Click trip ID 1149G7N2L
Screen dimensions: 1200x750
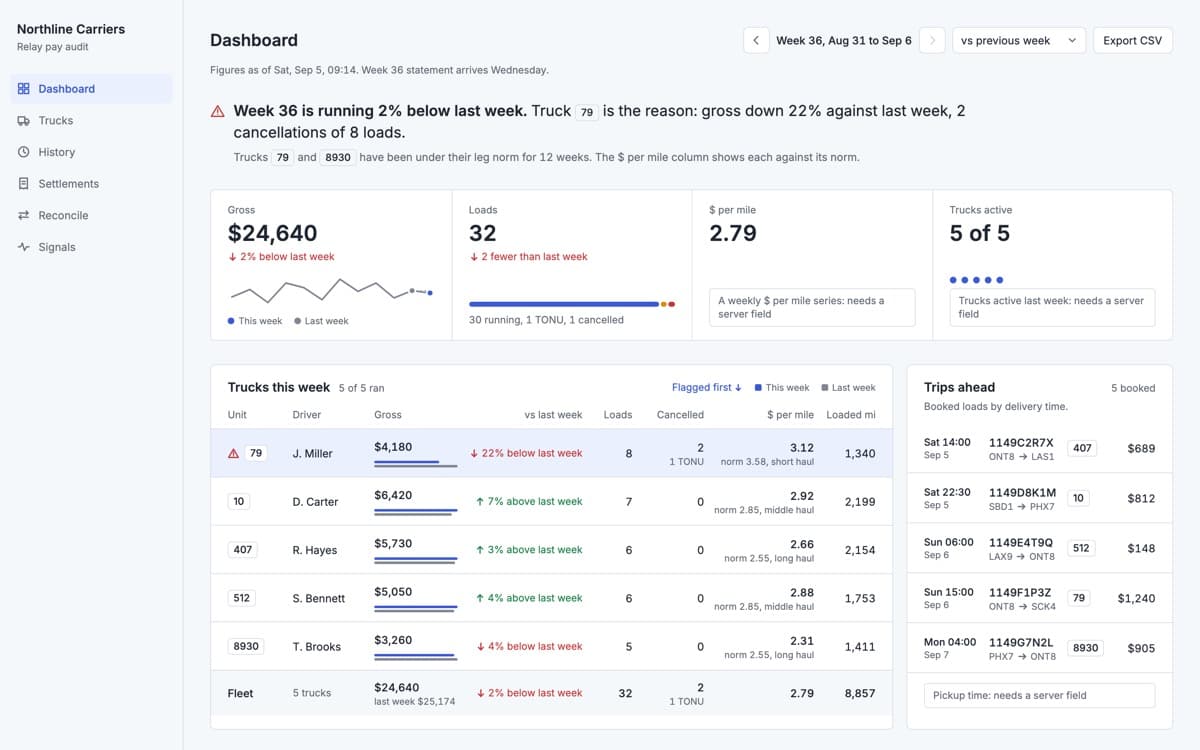(1021, 642)
